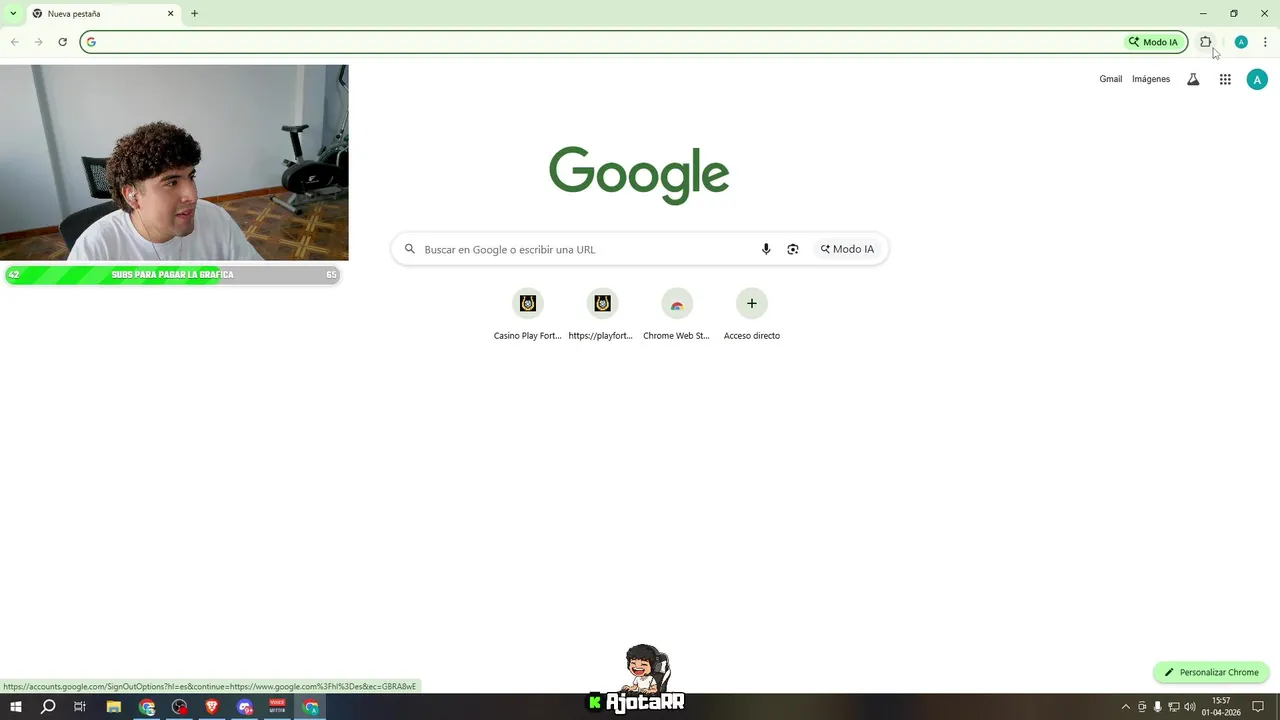Open volume control in tray
This screenshot has width=1280, height=720.
[x=1190, y=707]
